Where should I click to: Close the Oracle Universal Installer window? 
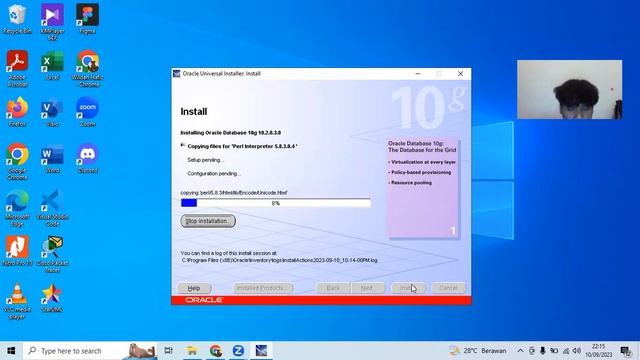point(460,74)
